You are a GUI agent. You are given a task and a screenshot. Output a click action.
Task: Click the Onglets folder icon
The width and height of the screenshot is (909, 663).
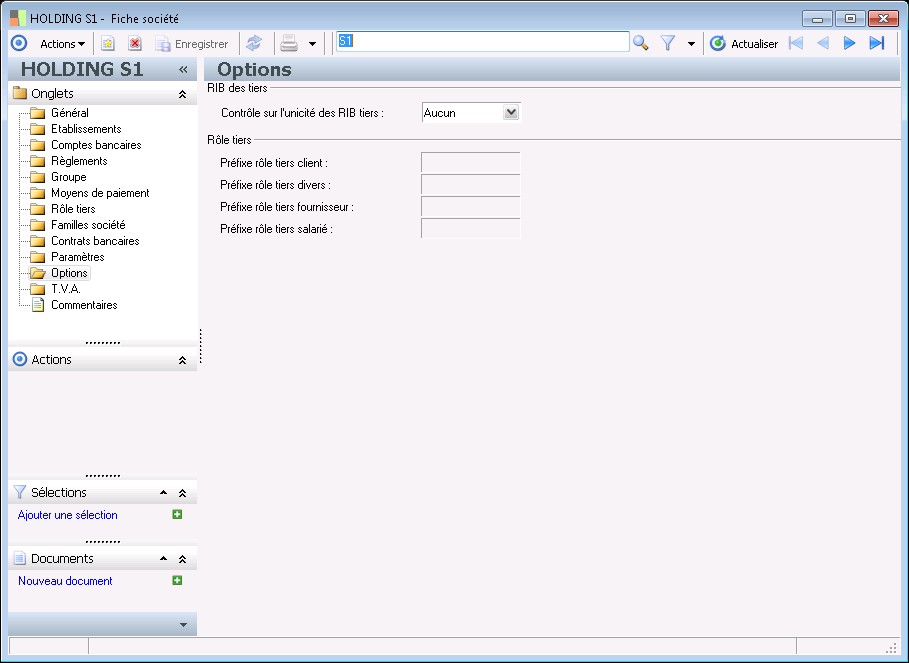pyautogui.click(x=20, y=93)
